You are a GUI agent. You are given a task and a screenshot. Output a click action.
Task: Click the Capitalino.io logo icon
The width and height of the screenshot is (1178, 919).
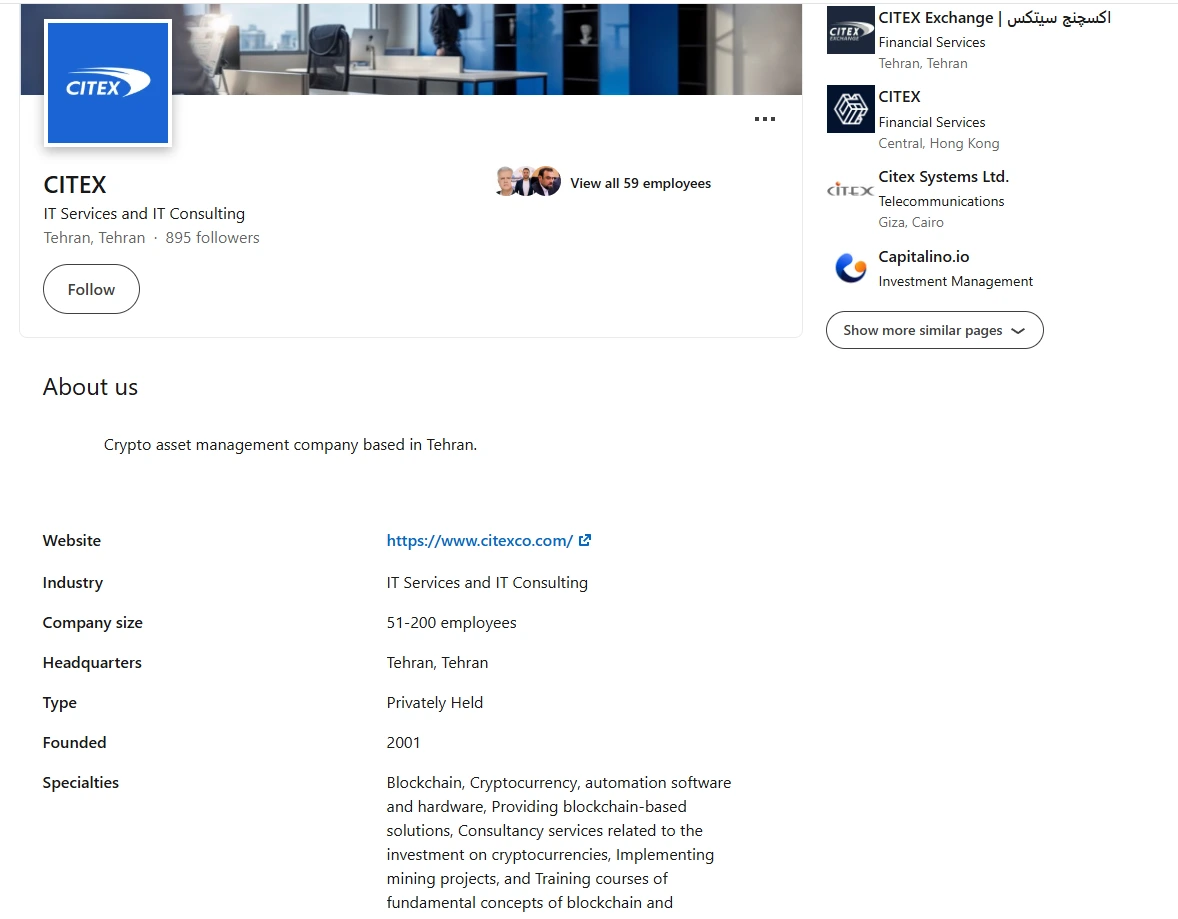coord(850,268)
